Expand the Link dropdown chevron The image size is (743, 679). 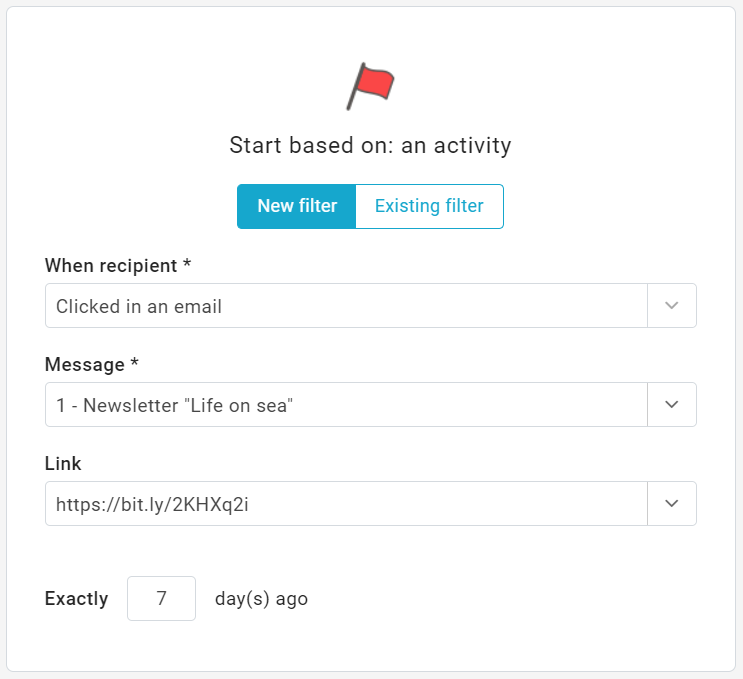pos(672,504)
